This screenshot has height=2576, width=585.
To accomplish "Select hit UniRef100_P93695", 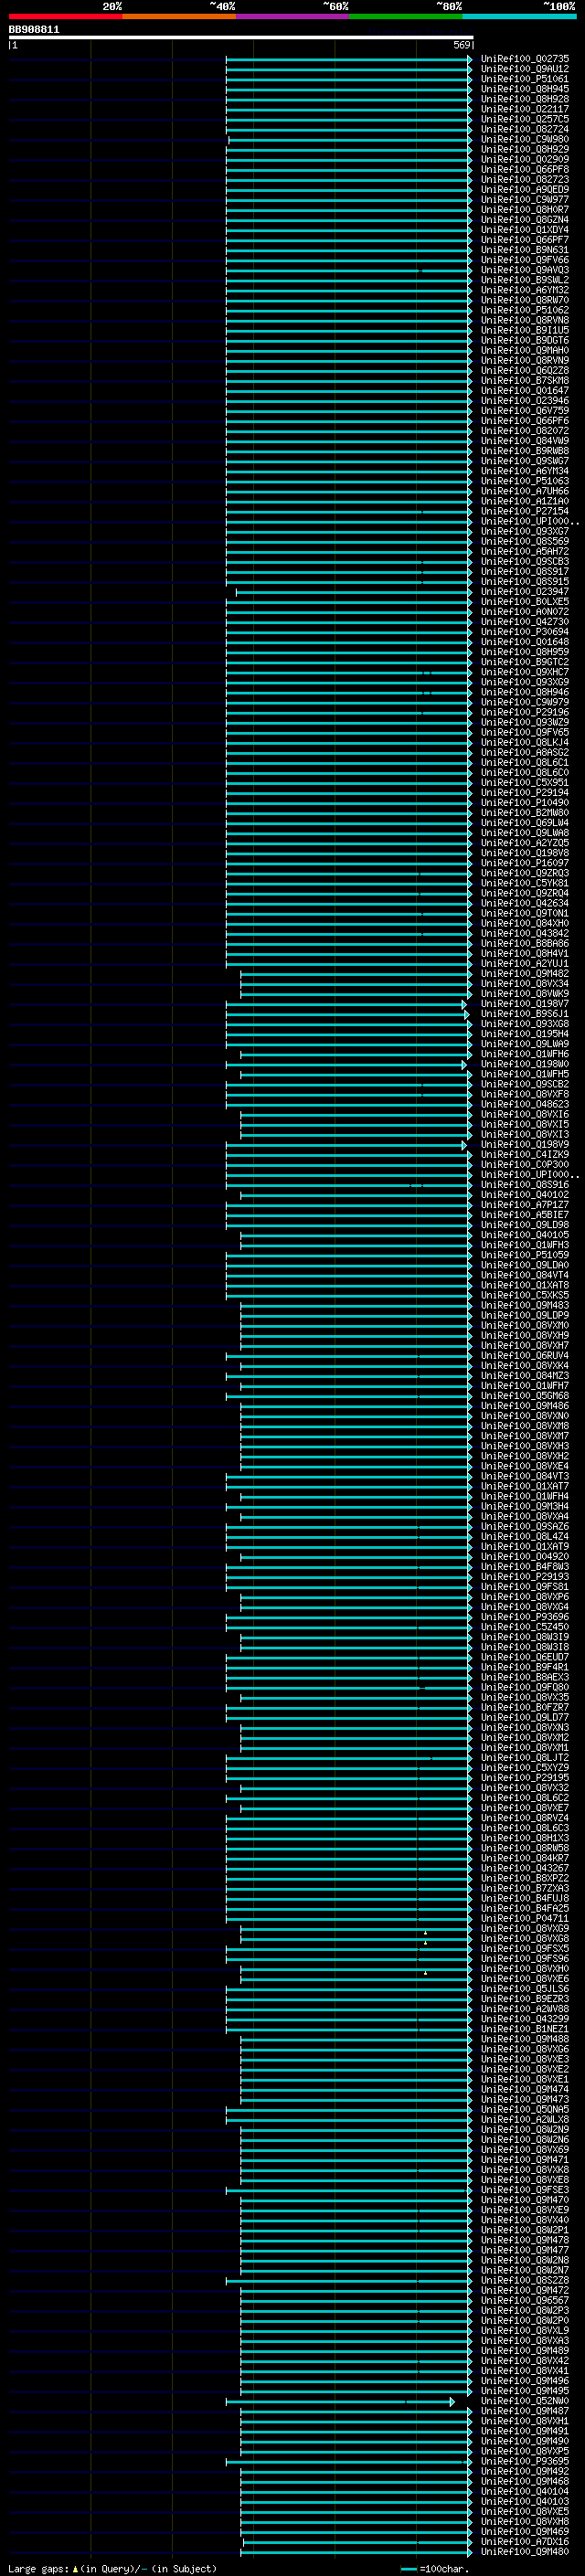I will point(525,2462).
